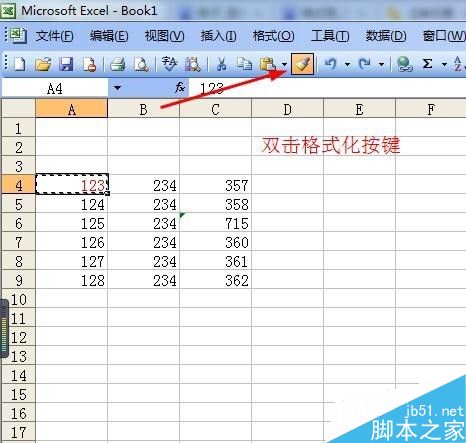466x443 pixels.
Task: Select column F header
Action: [x=431, y=108]
